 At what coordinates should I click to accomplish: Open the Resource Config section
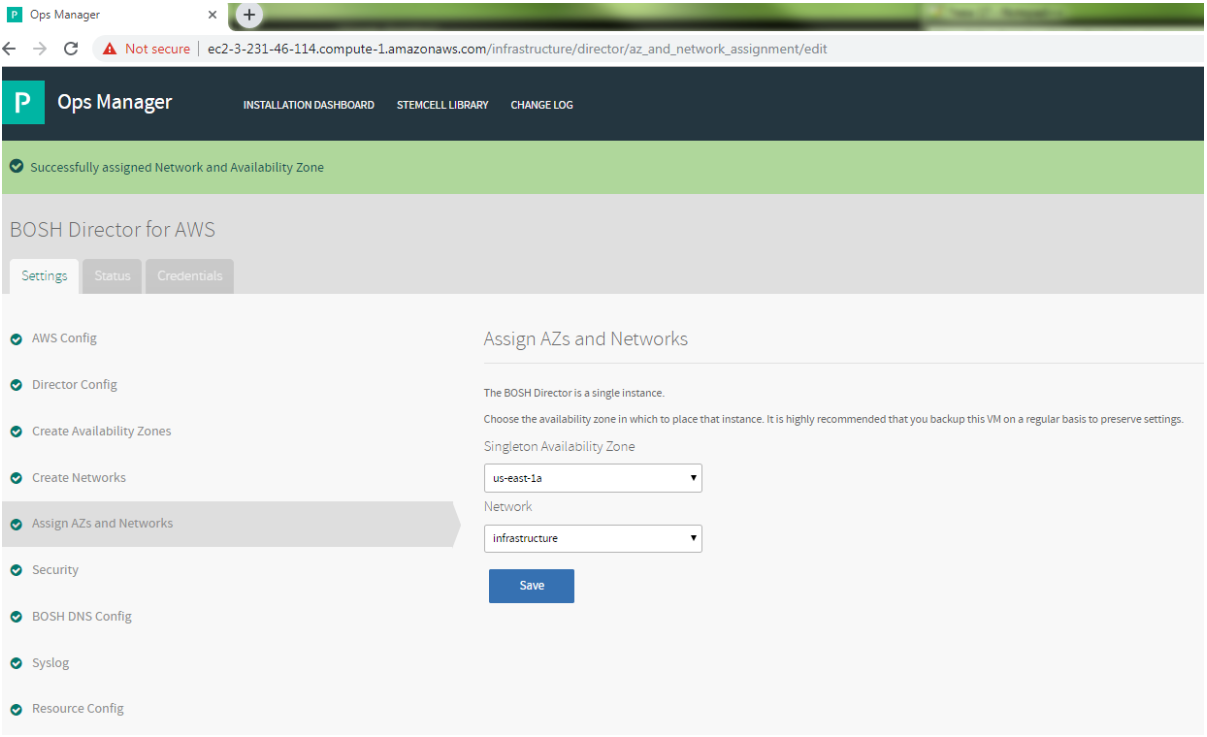[78, 708]
